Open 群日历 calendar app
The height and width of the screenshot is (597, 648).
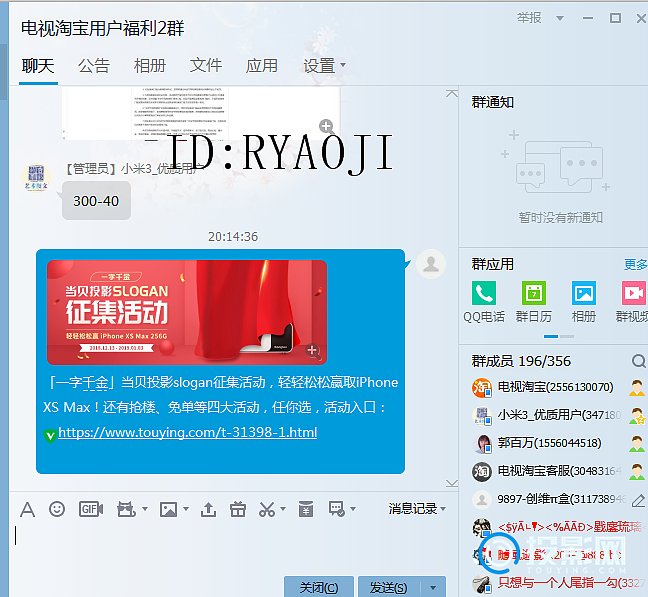point(534,293)
